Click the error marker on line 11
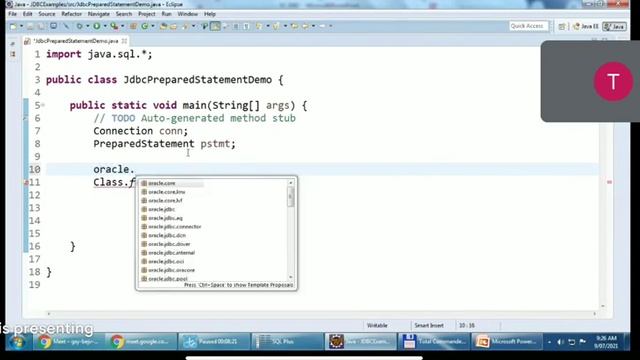The image size is (640, 360). pos(26,182)
